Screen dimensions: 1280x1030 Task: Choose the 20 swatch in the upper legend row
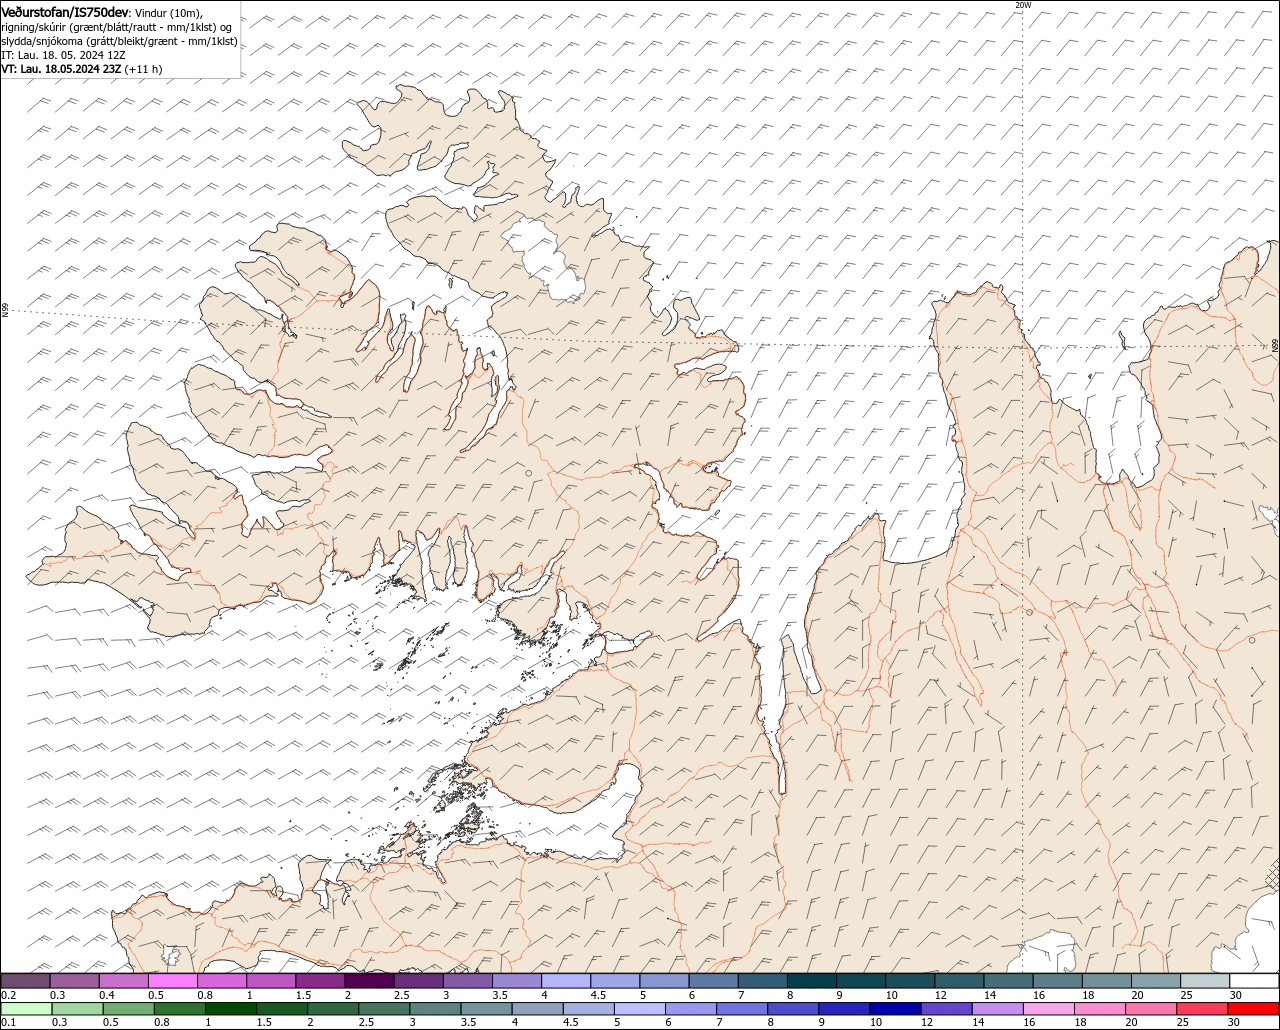click(1157, 981)
